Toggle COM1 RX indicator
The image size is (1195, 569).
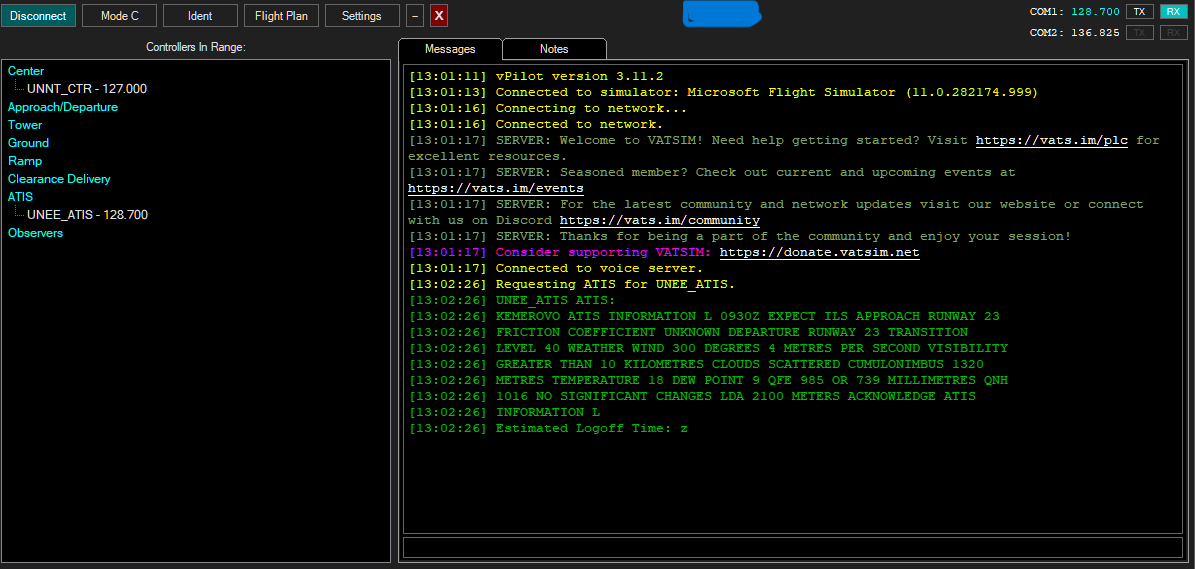pos(1173,12)
